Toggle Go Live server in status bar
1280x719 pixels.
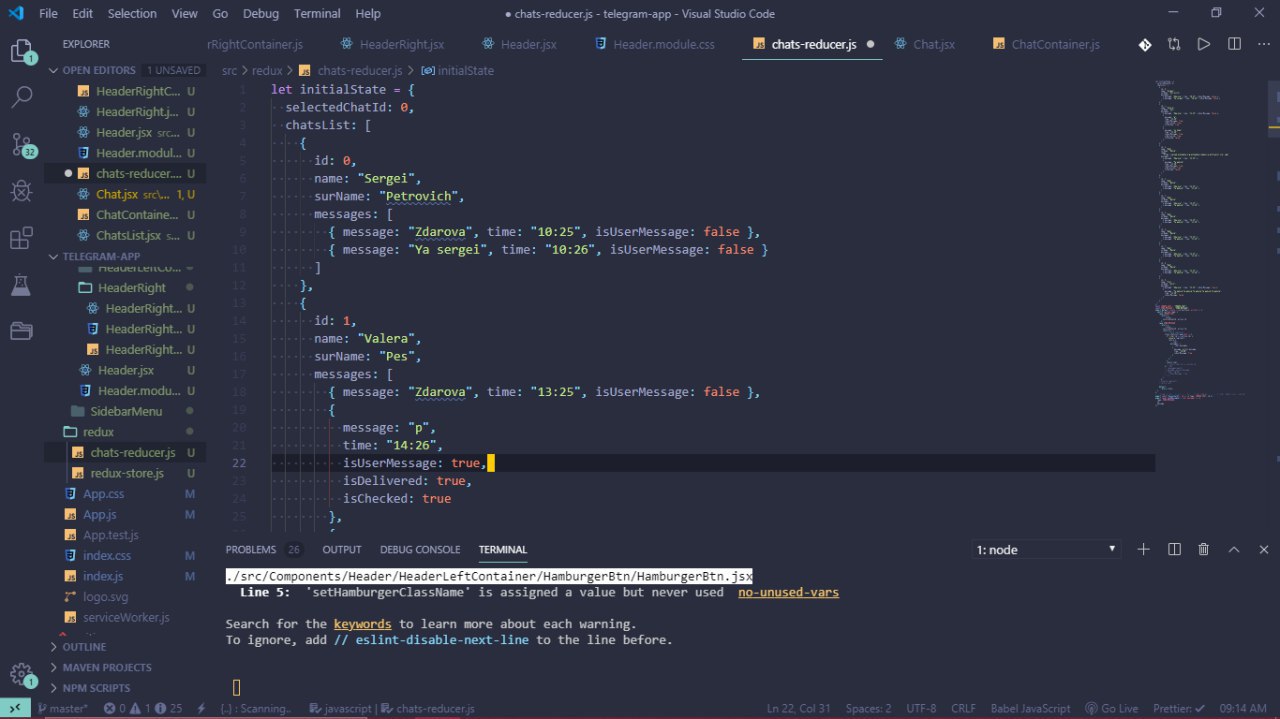point(1112,708)
